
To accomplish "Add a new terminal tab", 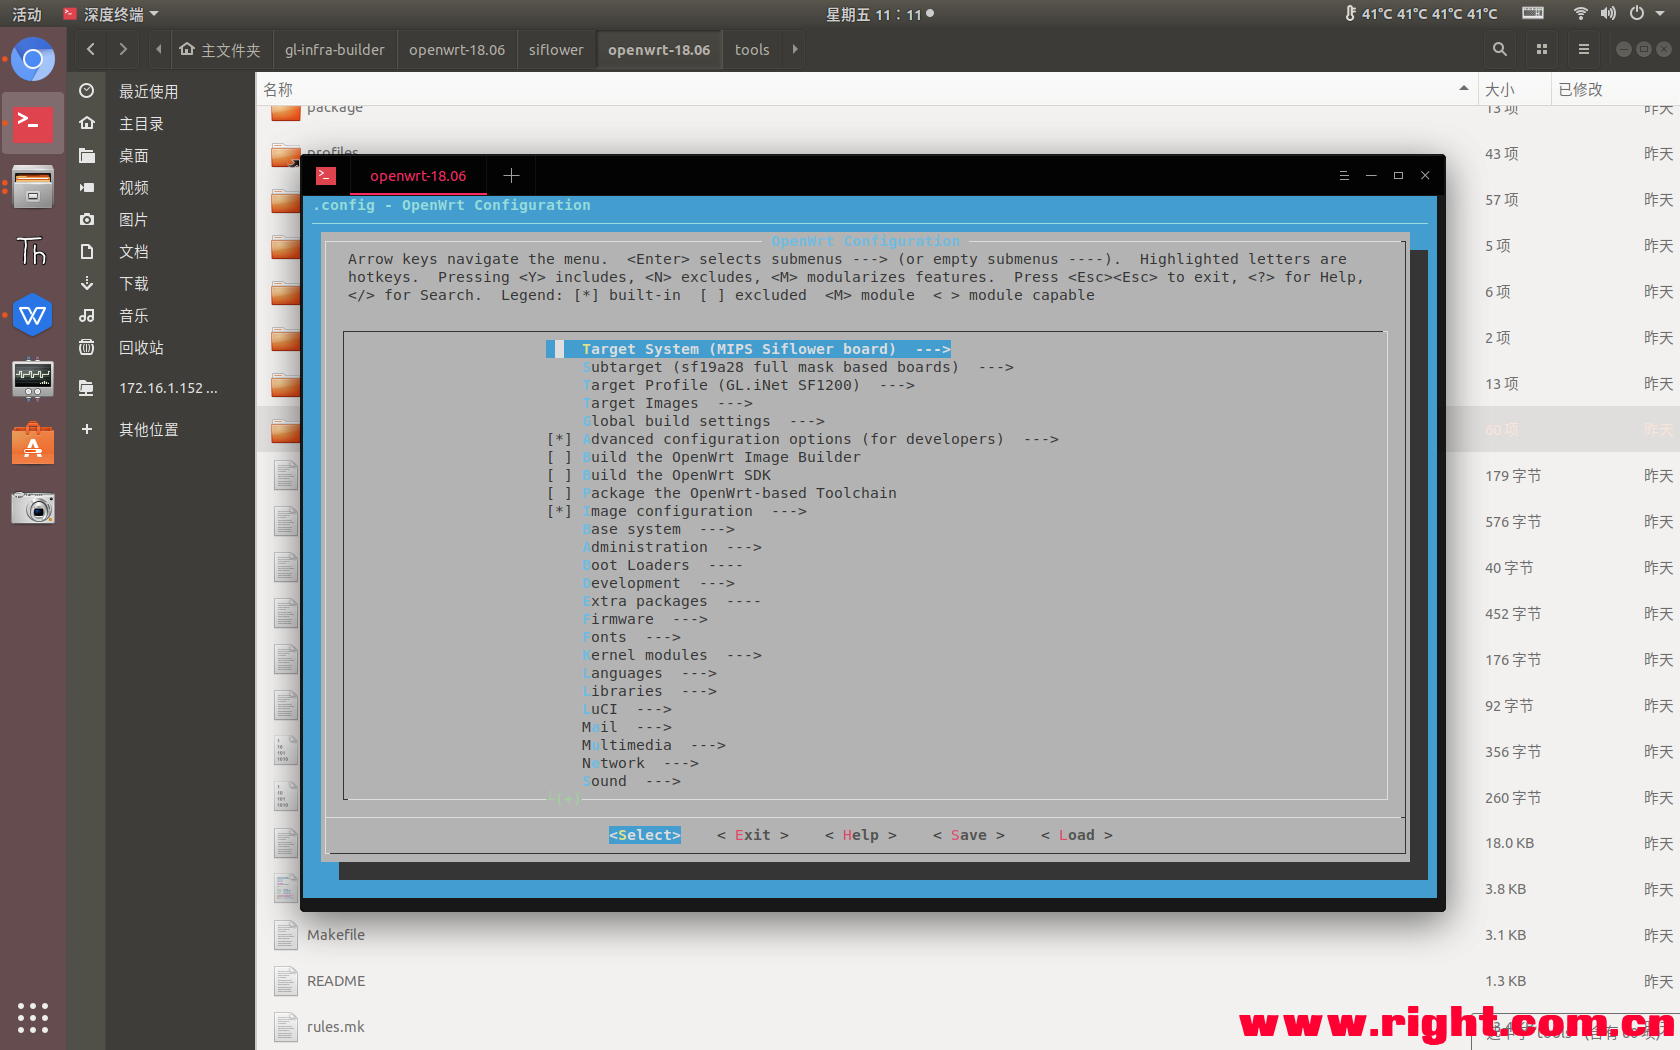I will coord(511,176).
